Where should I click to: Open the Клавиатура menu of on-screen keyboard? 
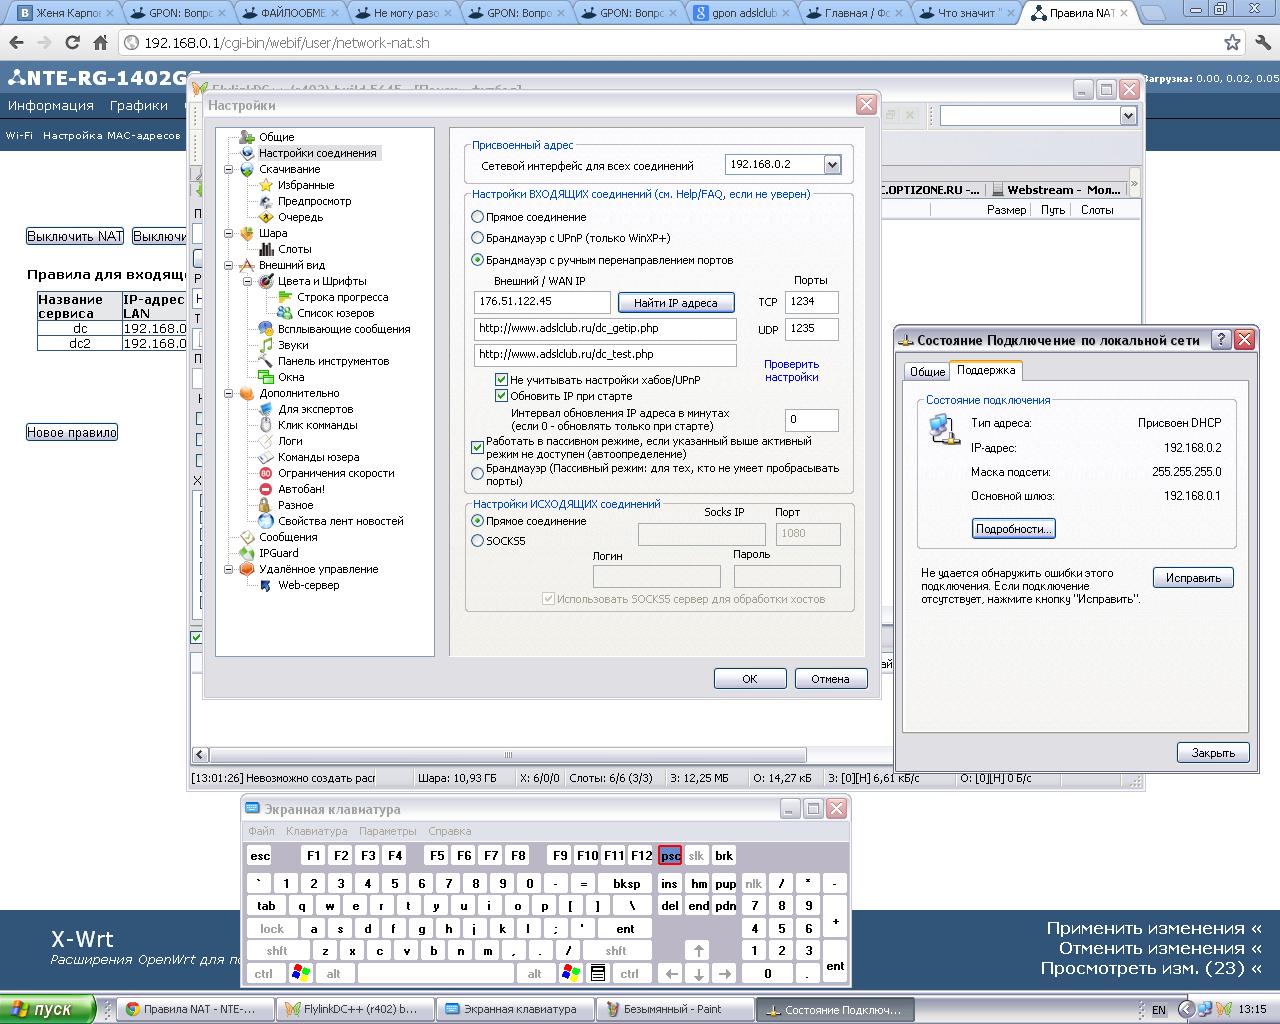tap(316, 831)
